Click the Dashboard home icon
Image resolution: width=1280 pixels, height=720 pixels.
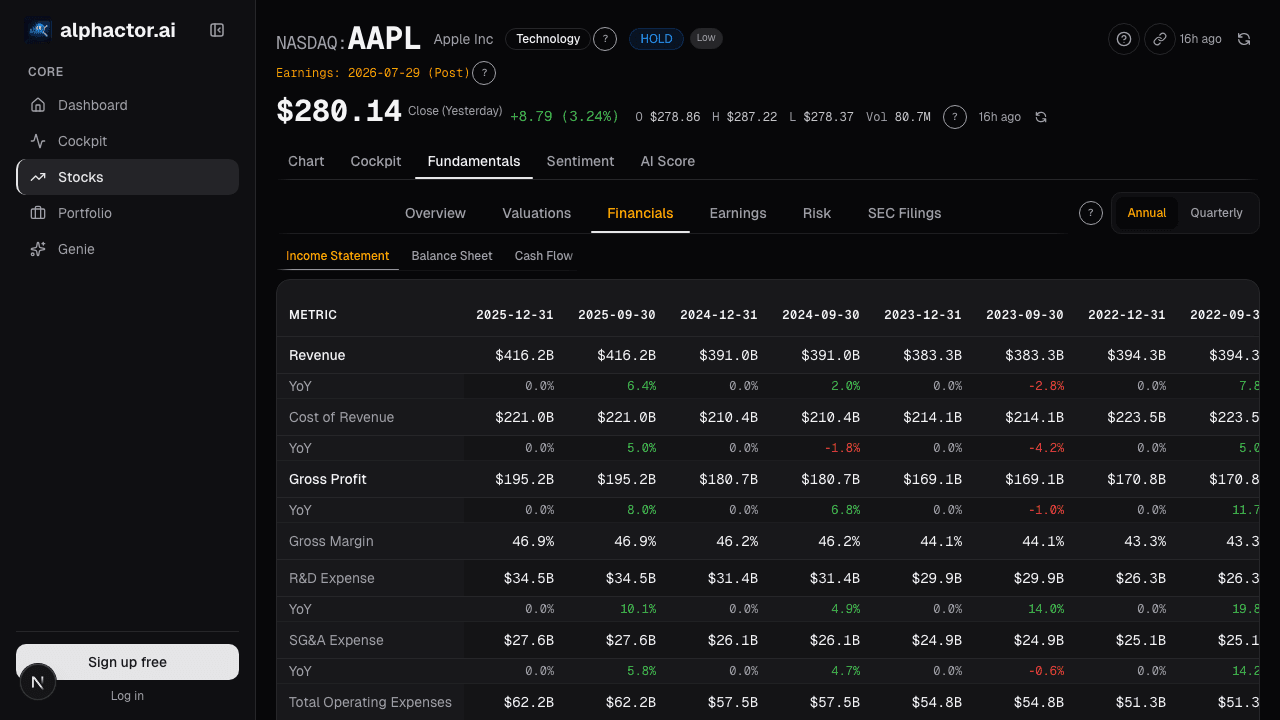(x=38, y=105)
